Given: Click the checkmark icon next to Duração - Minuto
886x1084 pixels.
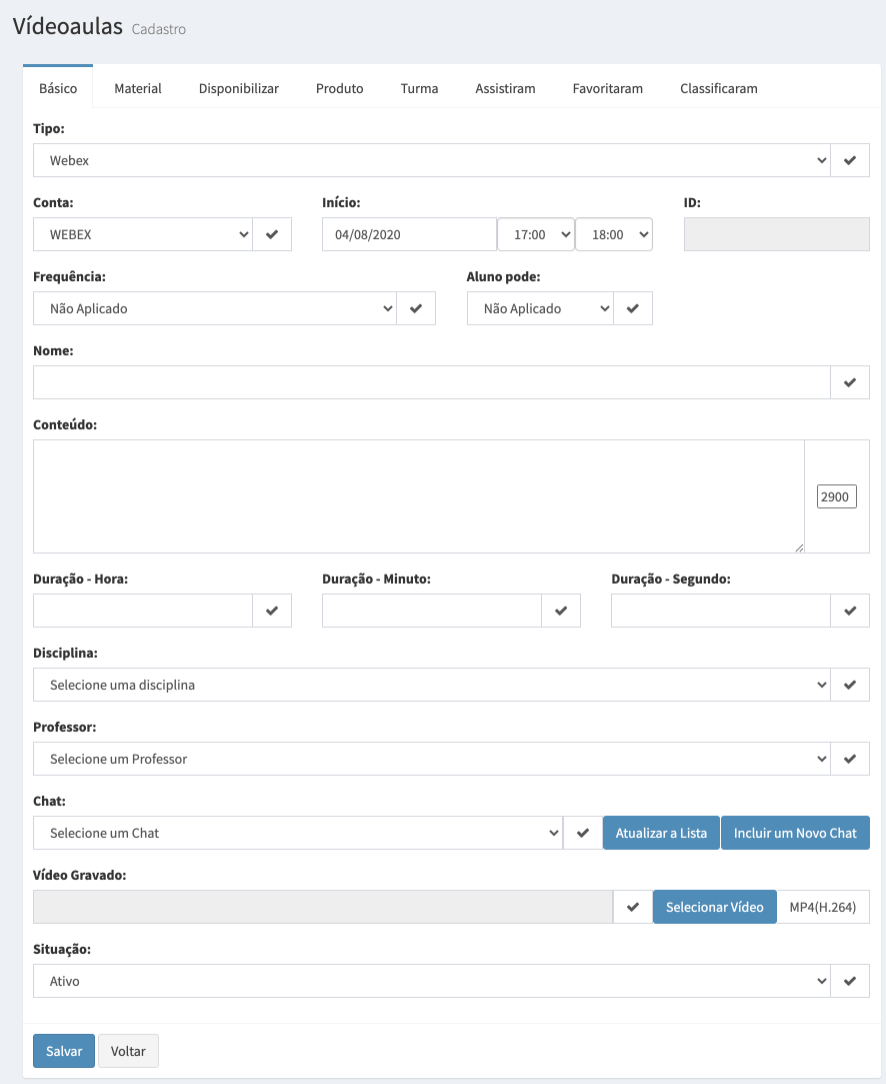Looking at the screenshot, I should point(560,610).
